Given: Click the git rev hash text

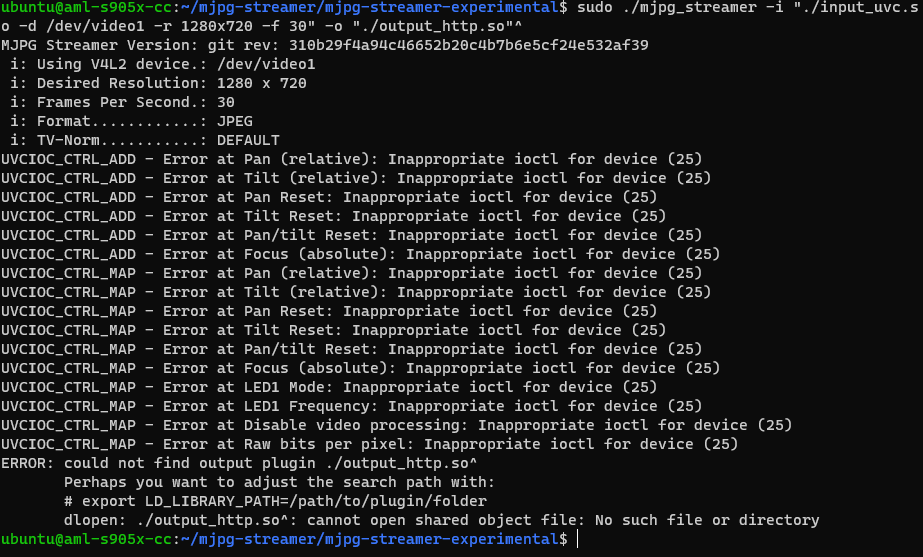Looking at the screenshot, I should tap(469, 45).
